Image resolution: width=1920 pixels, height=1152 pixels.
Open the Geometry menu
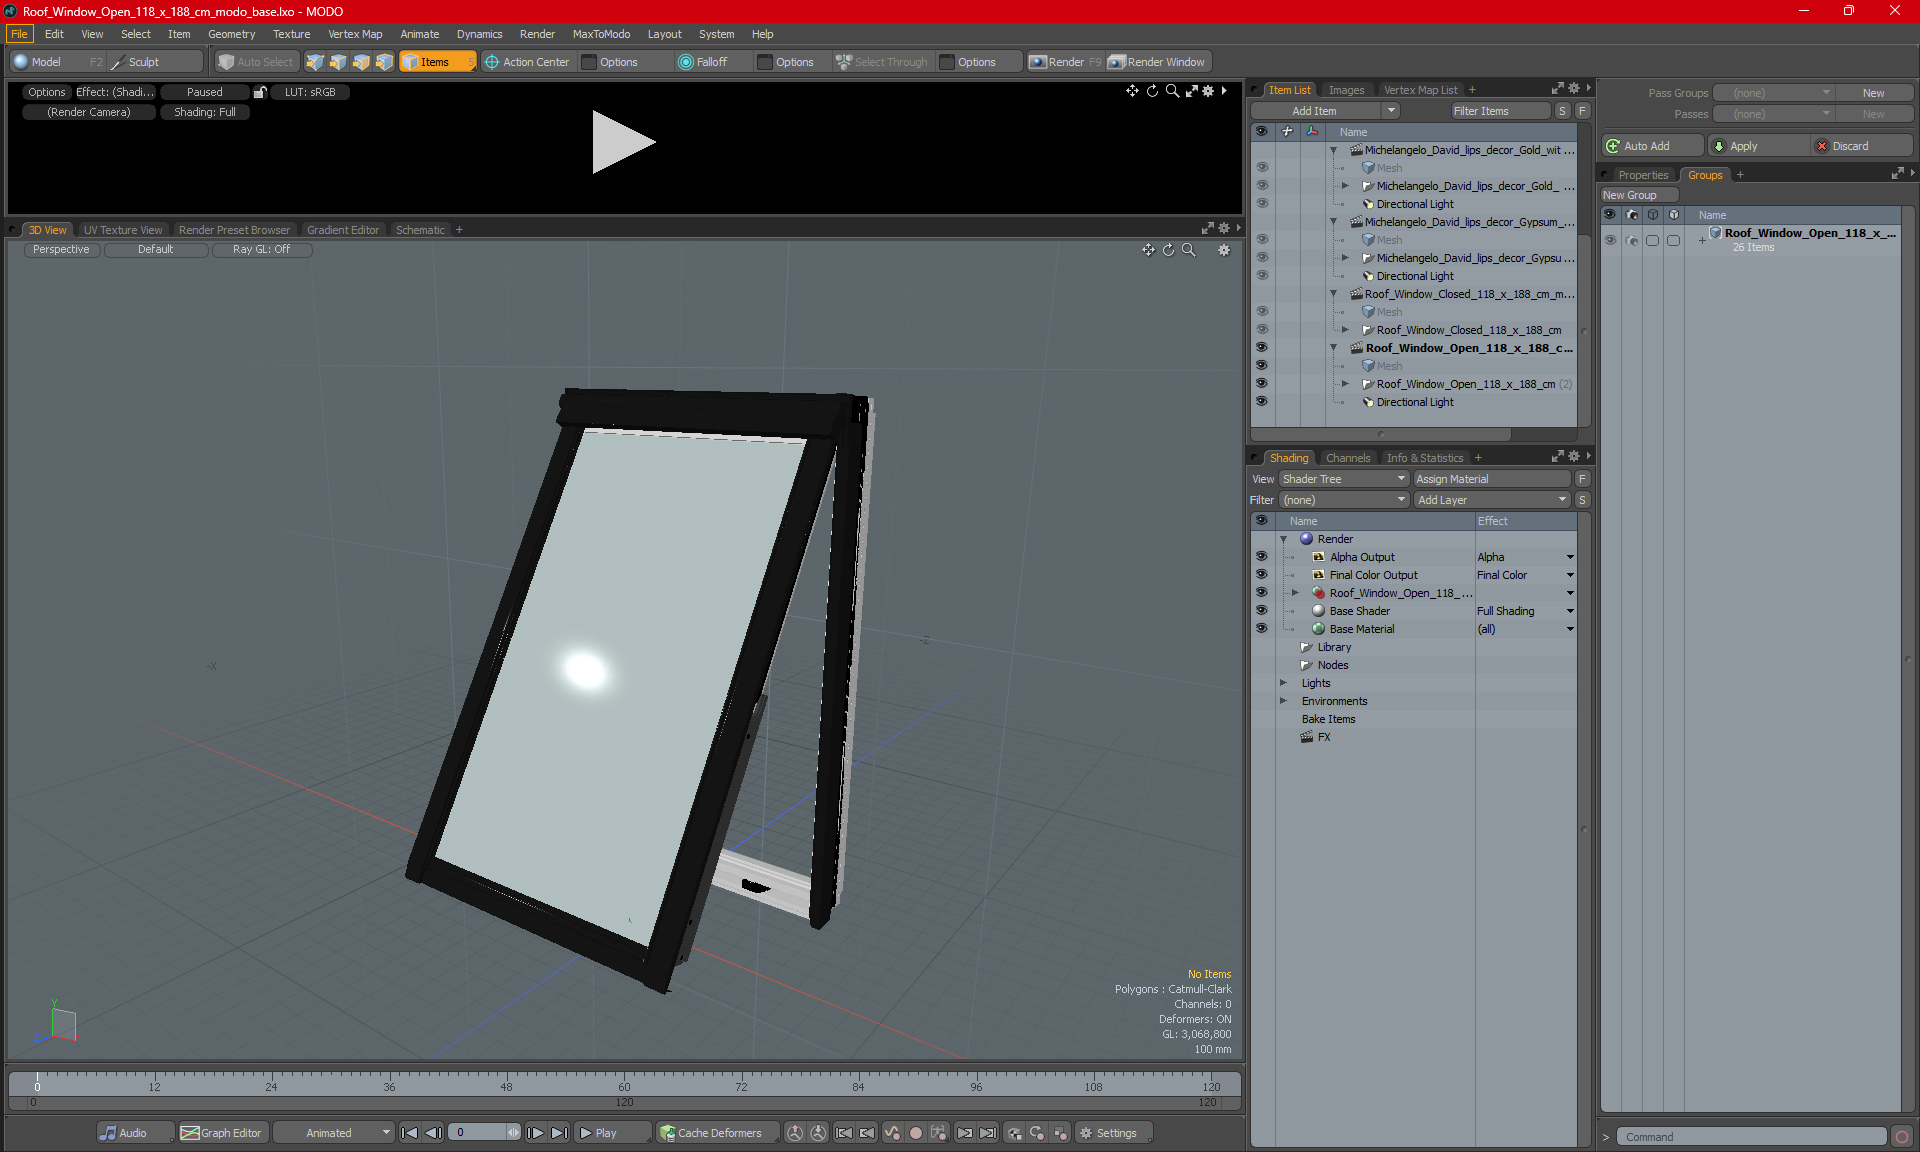(231, 34)
